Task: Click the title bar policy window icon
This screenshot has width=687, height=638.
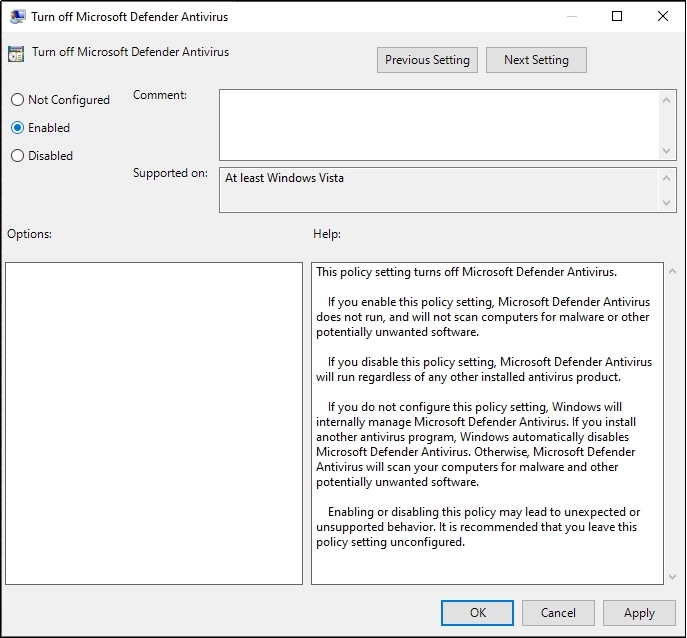Action: point(17,16)
